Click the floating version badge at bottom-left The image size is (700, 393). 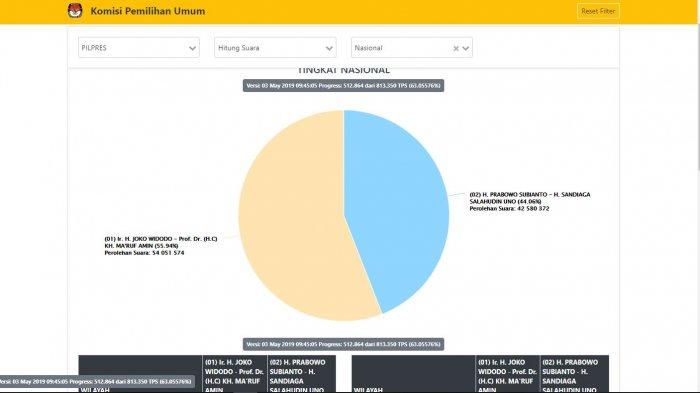[96, 381]
